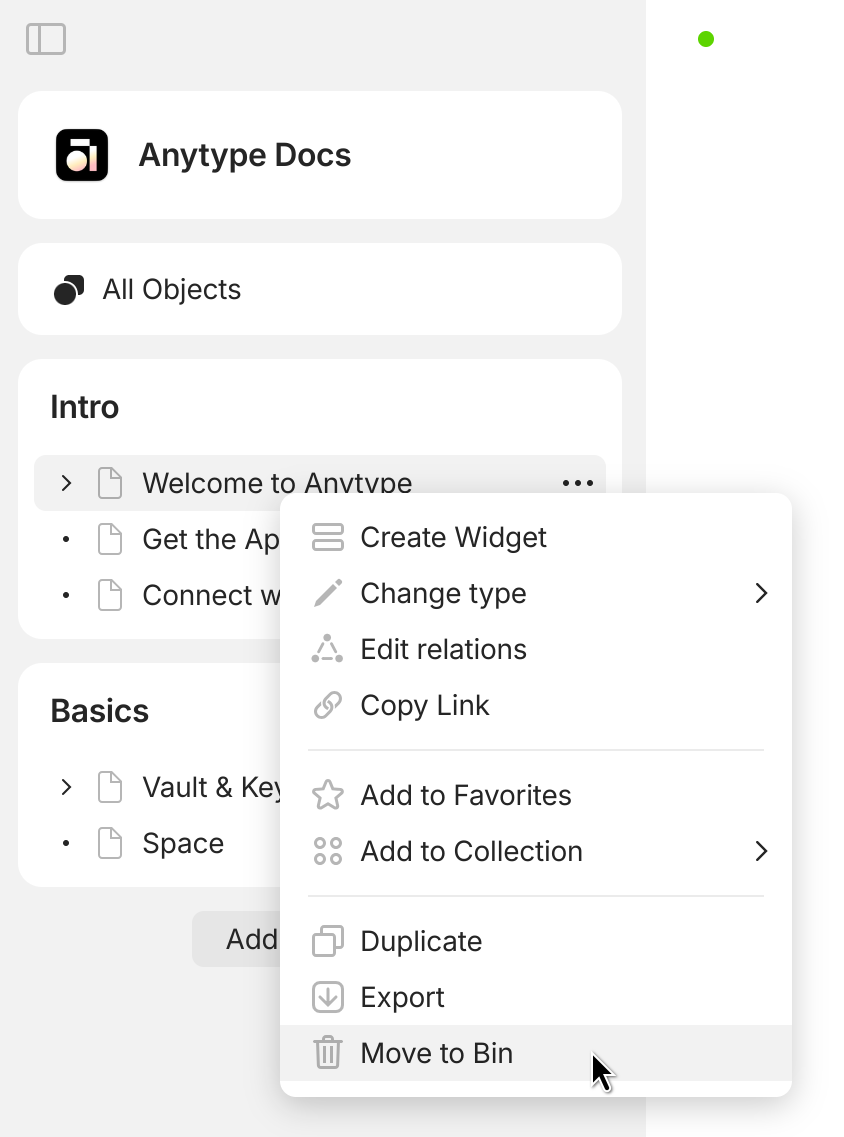Open All Objects widget
The height and width of the screenshot is (1137, 844).
pyautogui.click(x=320, y=289)
